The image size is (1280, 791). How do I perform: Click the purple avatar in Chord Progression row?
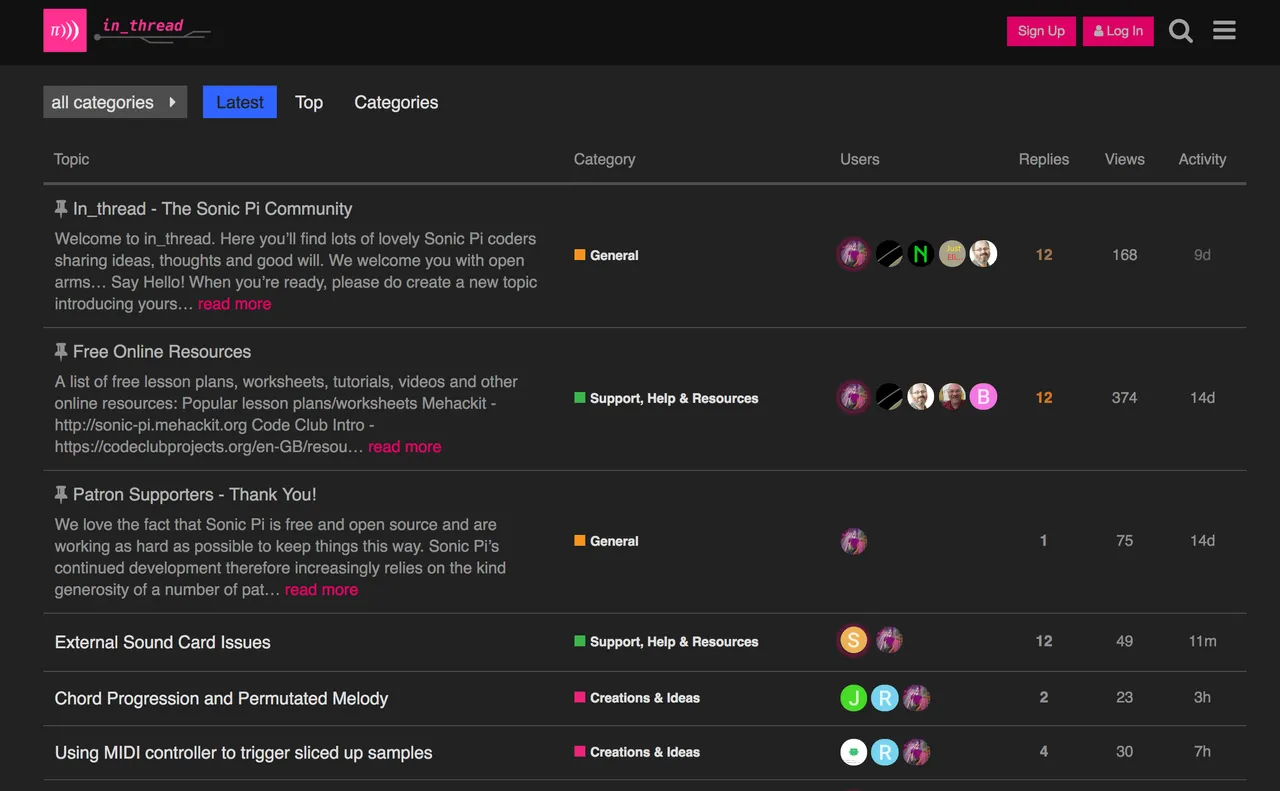(916, 698)
